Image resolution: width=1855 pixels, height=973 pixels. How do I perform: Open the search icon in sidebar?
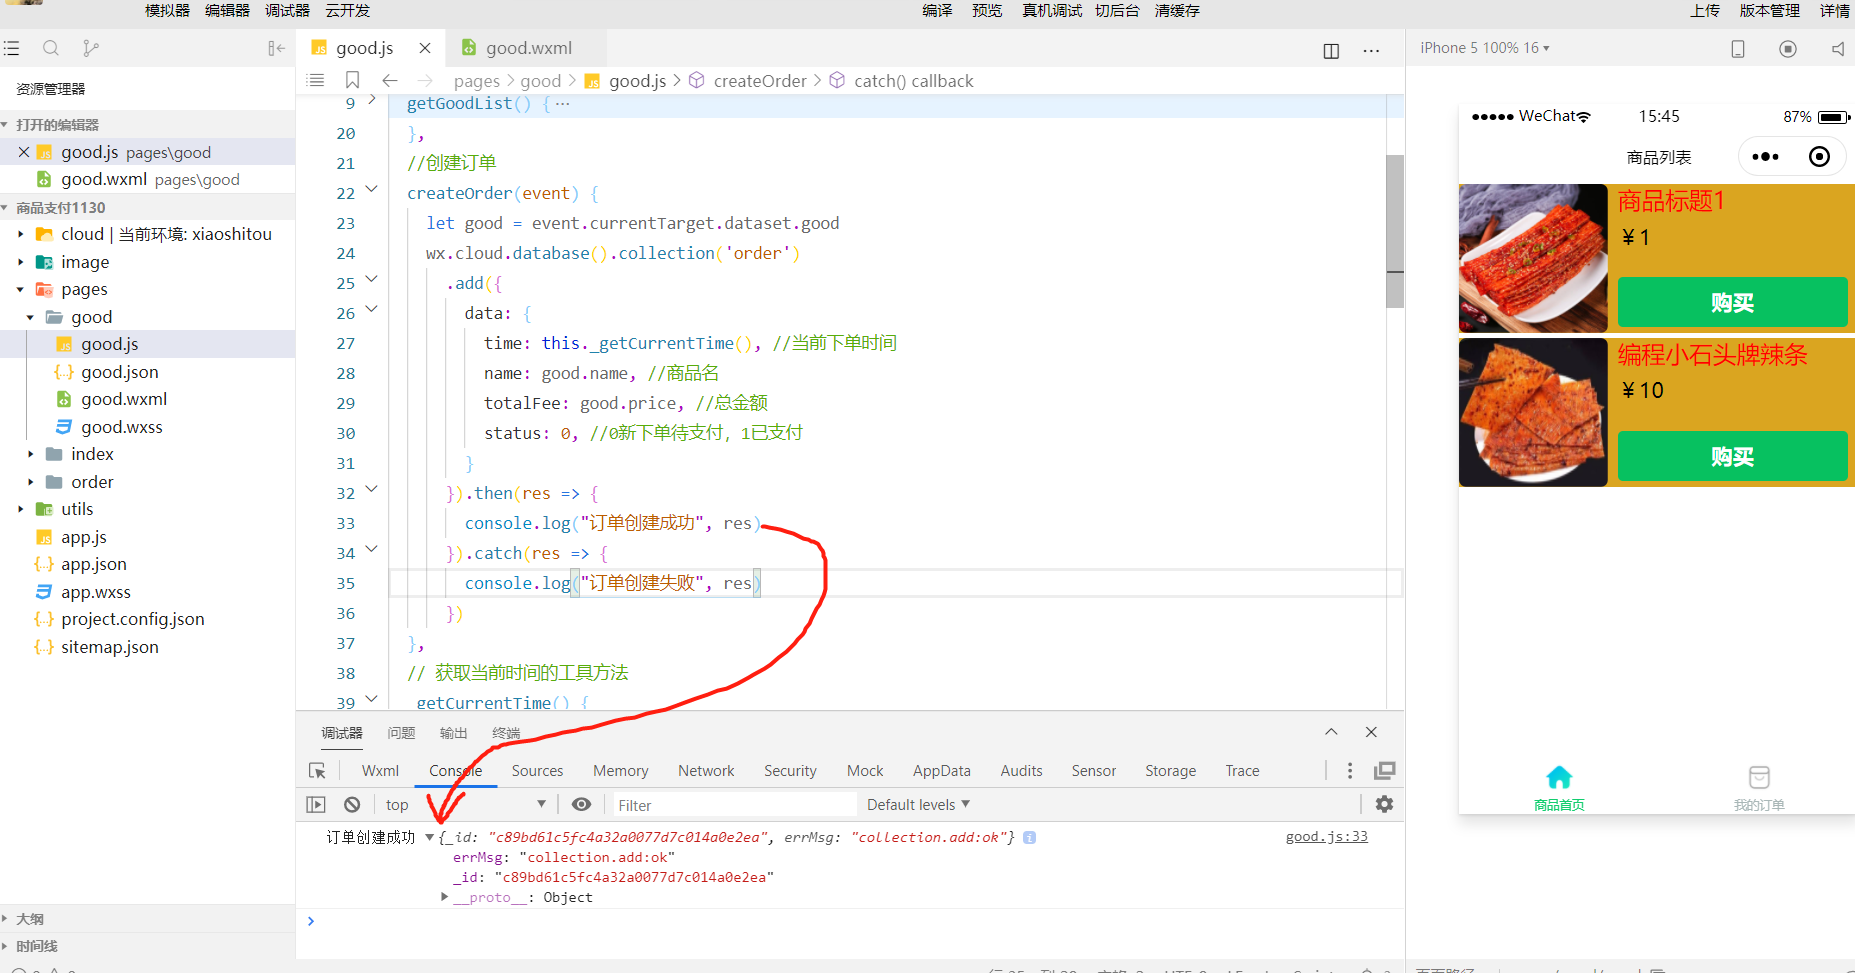[51, 48]
